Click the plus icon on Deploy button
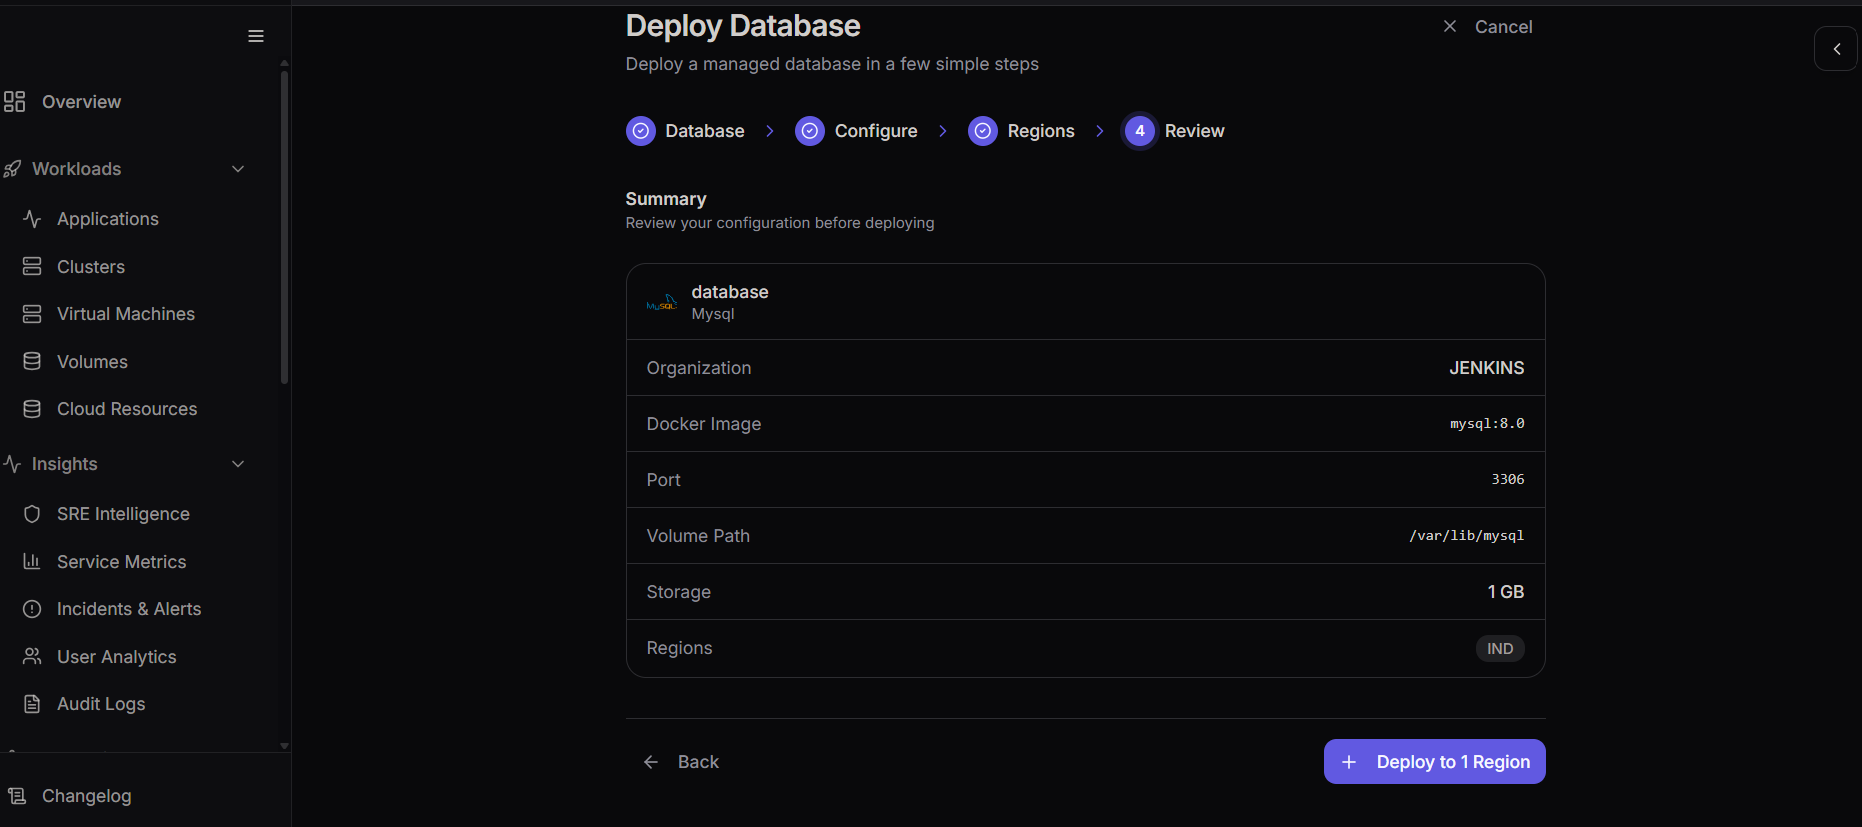 click(x=1349, y=762)
